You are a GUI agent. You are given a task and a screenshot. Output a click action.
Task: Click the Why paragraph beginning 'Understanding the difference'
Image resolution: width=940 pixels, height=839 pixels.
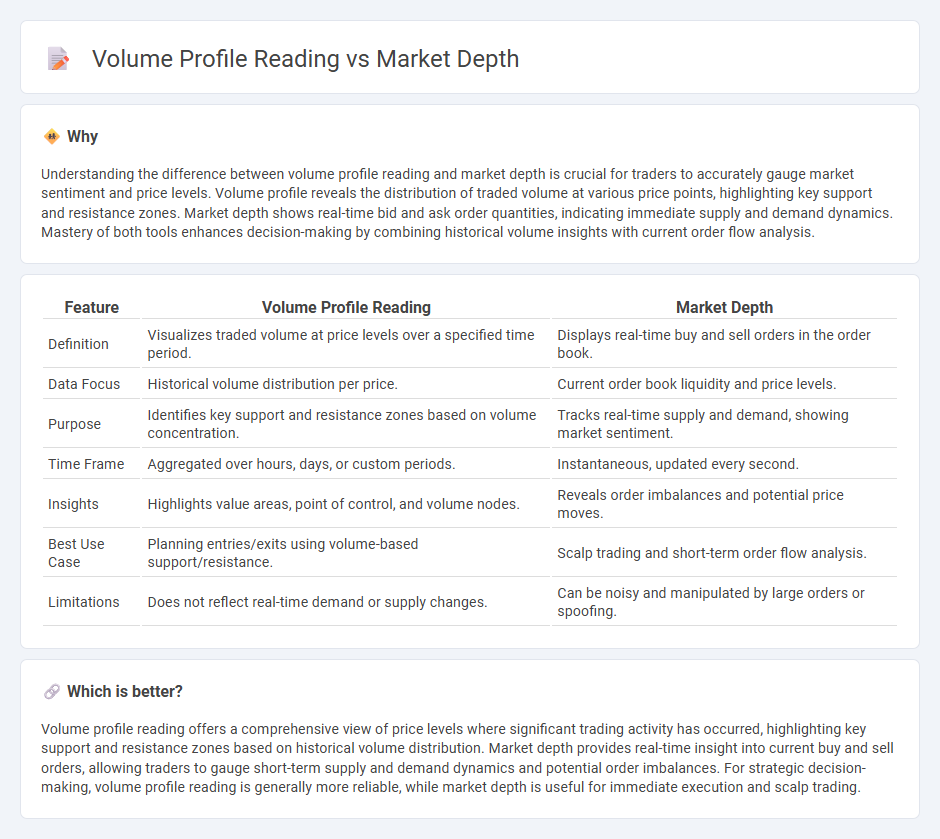pos(467,203)
